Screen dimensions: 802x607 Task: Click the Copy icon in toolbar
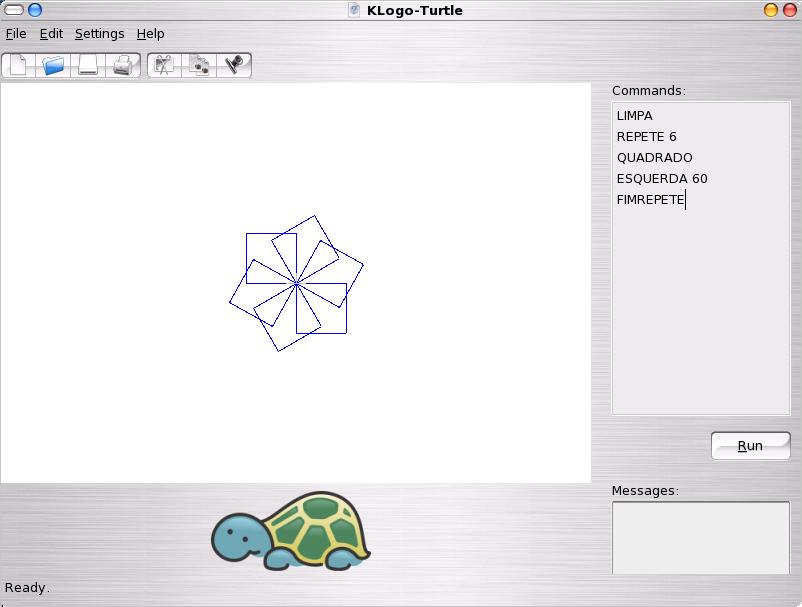click(x=199, y=65)
